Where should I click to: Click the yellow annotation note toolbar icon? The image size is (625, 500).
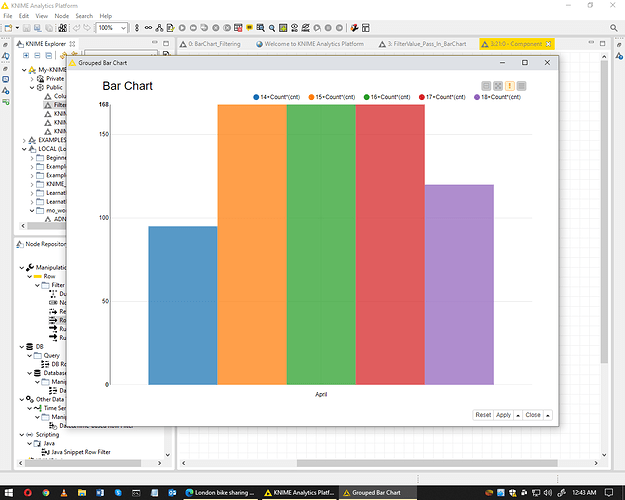click(250, 28)
